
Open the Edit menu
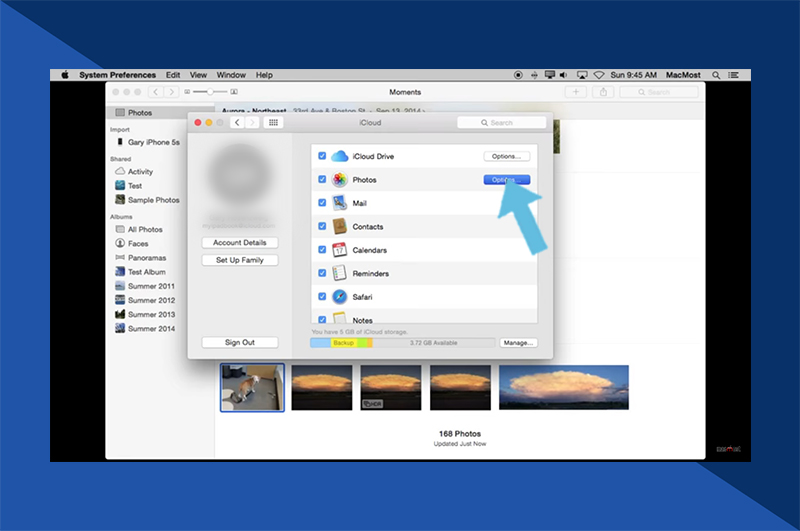point(173,75)
